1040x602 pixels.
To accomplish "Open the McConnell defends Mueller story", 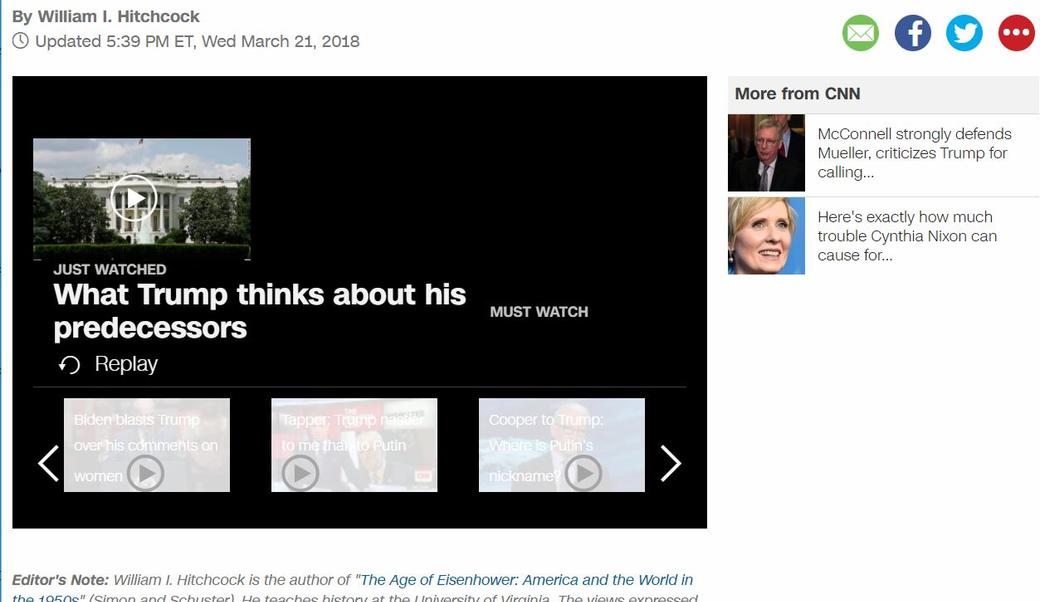I will [x=915, y=152].
